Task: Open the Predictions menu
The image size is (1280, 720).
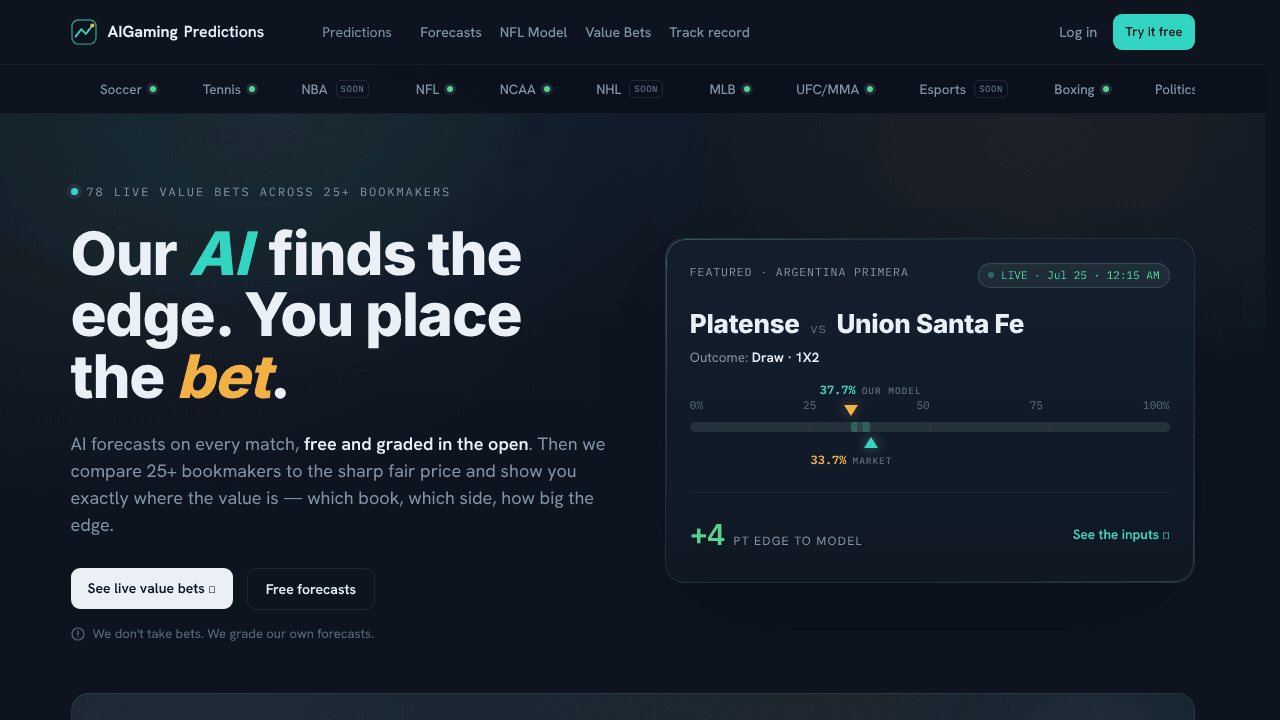Action: tap(357, 32)
